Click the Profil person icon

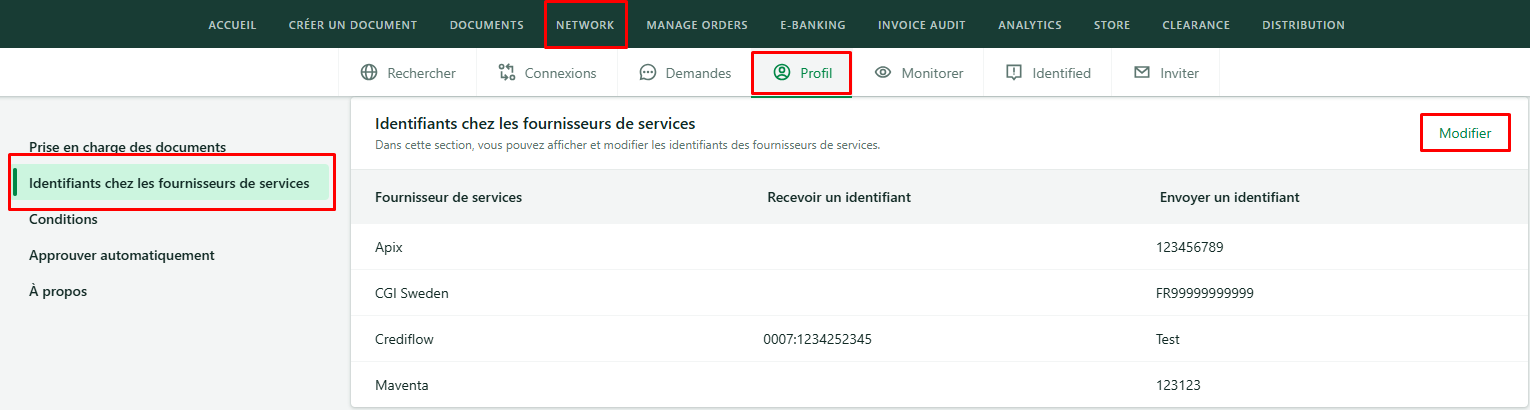[x=782, y=73]
